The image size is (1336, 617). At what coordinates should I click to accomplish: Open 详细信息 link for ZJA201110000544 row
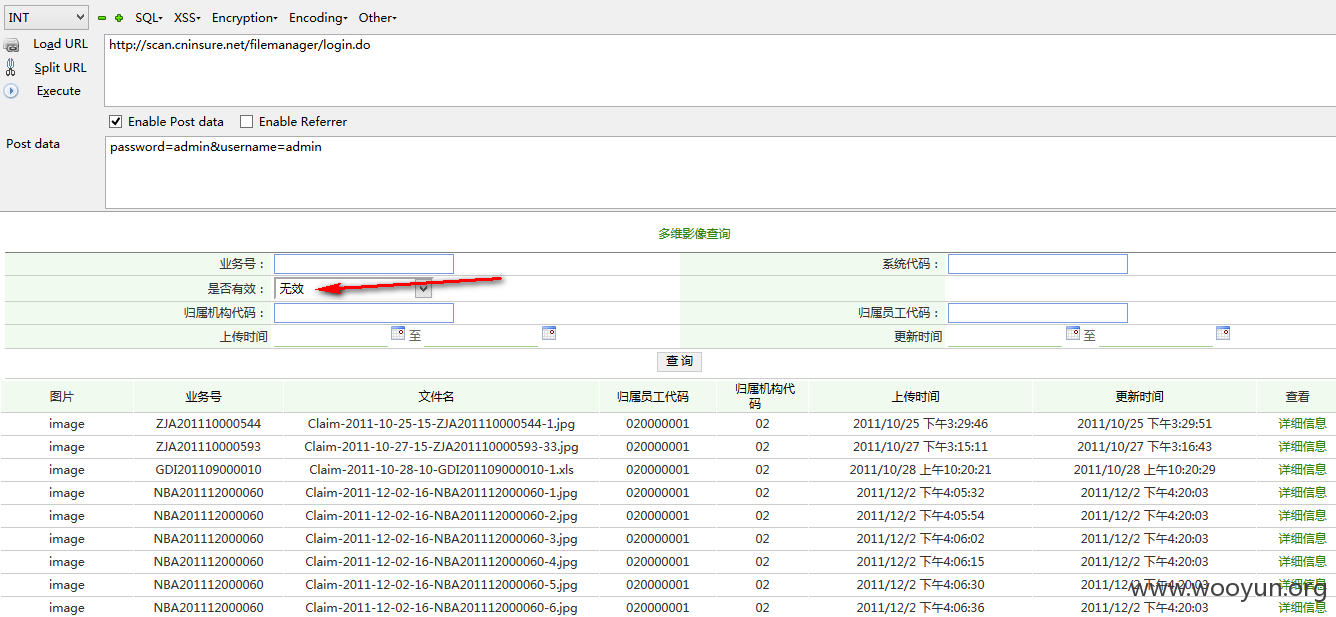point(1302,424)
